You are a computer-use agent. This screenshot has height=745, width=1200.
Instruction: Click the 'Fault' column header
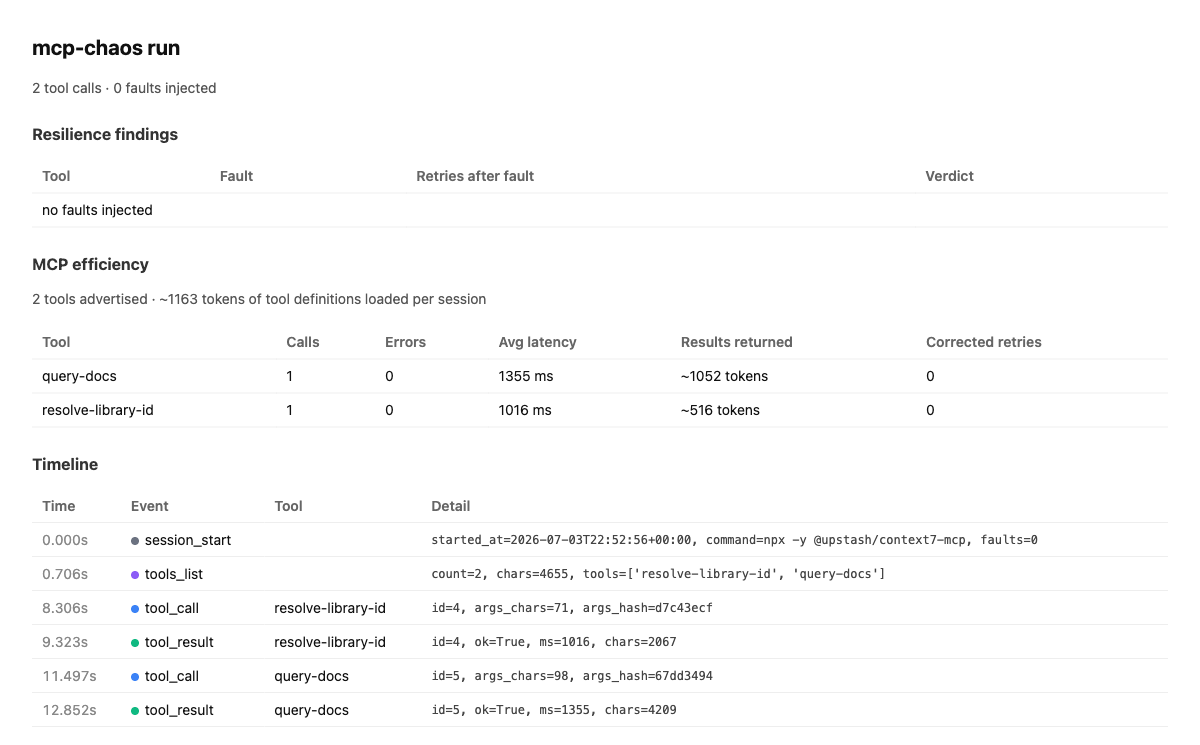click(236, 176)
